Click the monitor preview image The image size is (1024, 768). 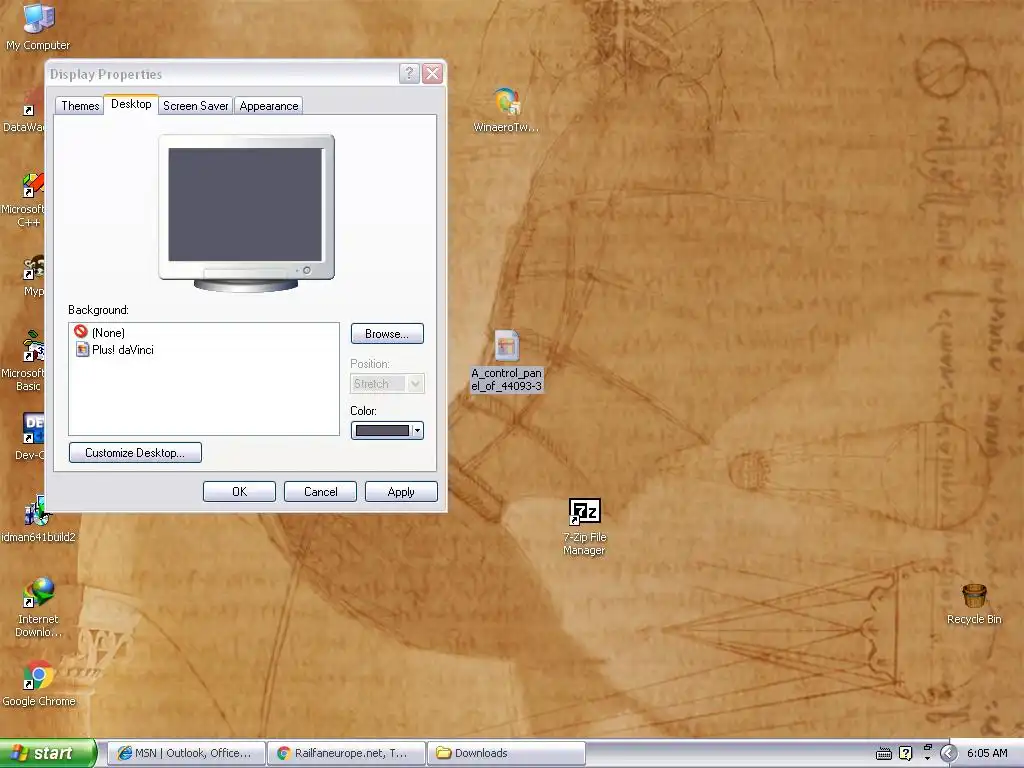pos(246,212)
